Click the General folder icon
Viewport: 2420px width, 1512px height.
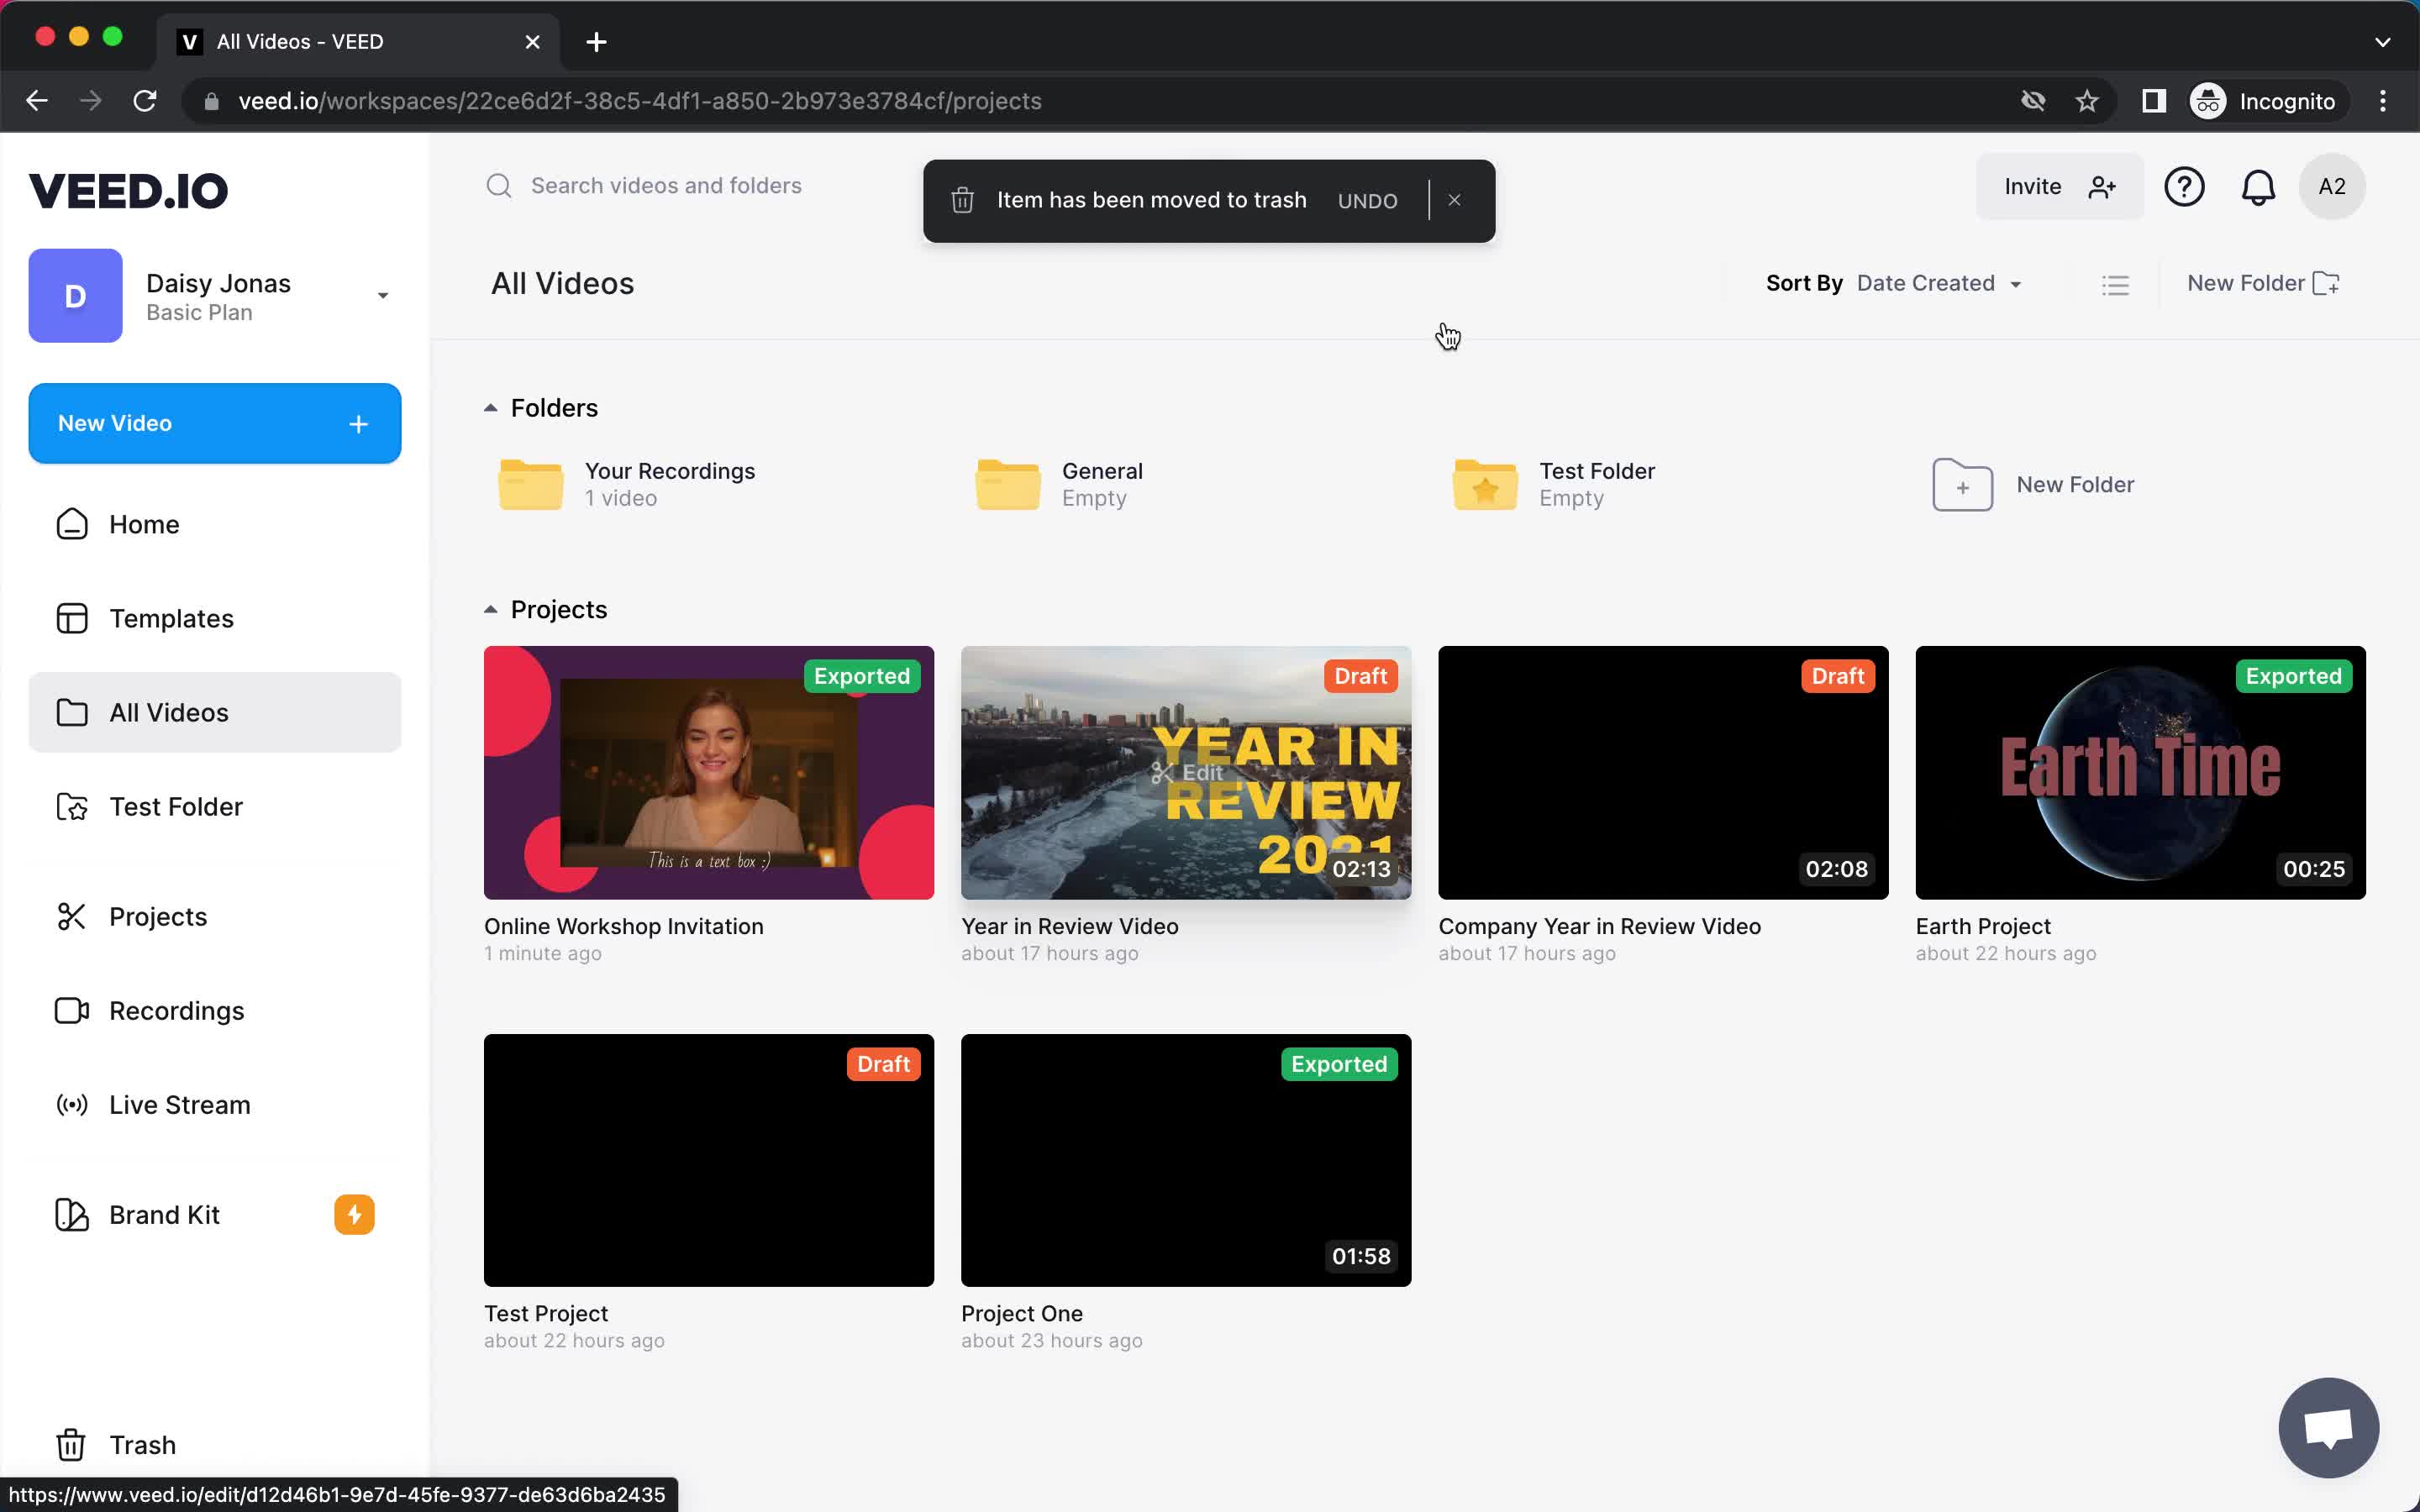click(1007, 485)
